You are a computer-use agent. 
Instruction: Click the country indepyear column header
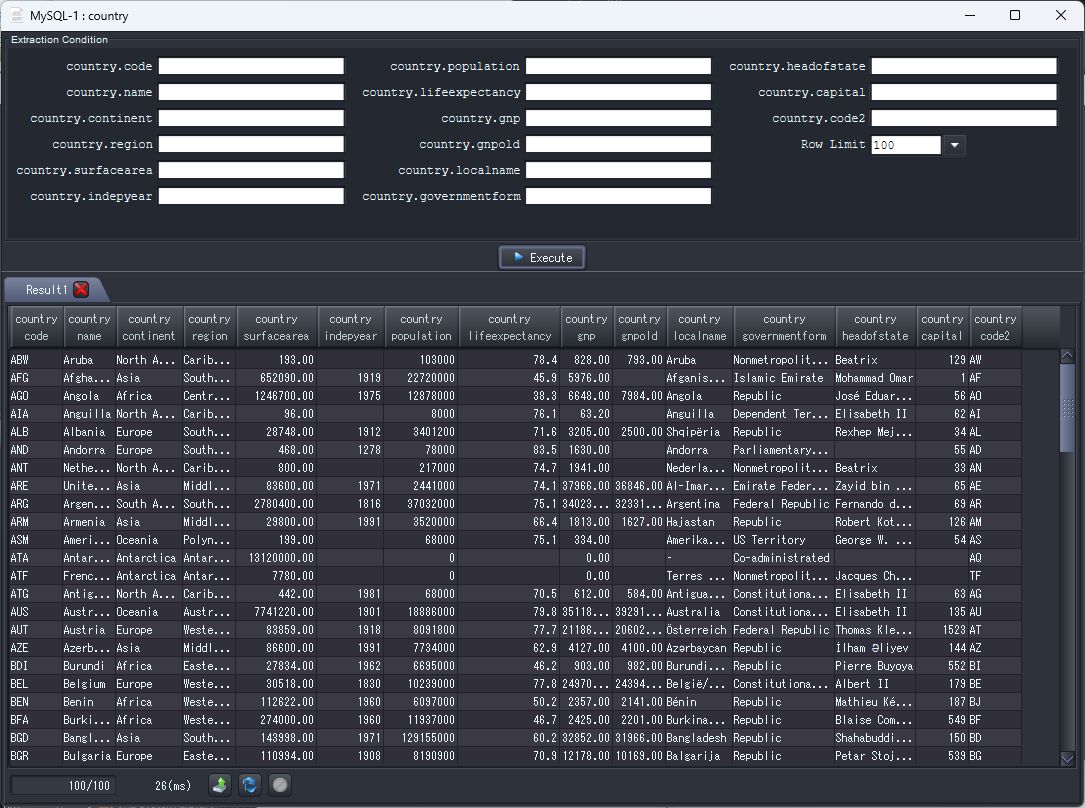click(351, 327)
